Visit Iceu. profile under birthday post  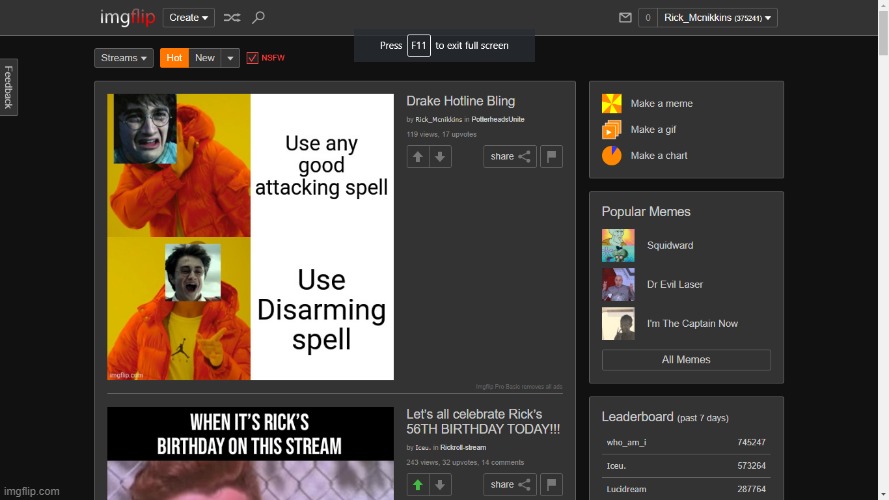(x=422, y=448)
